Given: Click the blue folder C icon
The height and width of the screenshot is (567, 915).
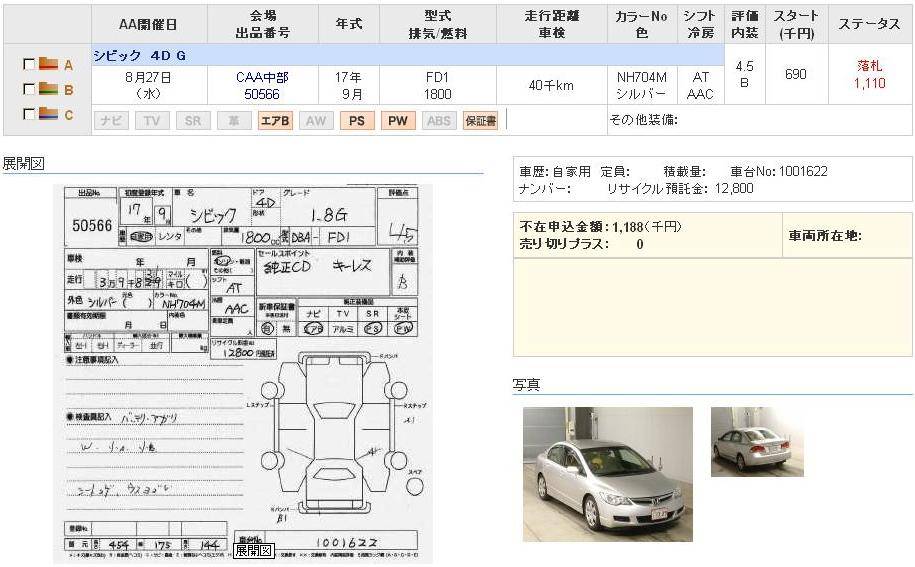Looking at the screenshot, I should [48, 113].
